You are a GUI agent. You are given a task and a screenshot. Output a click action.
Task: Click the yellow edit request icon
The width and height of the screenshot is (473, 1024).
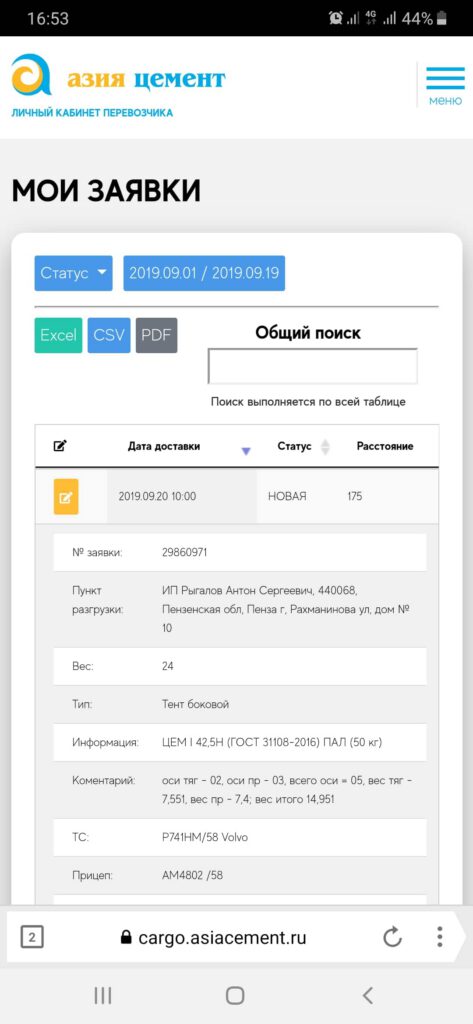(66, 497)
